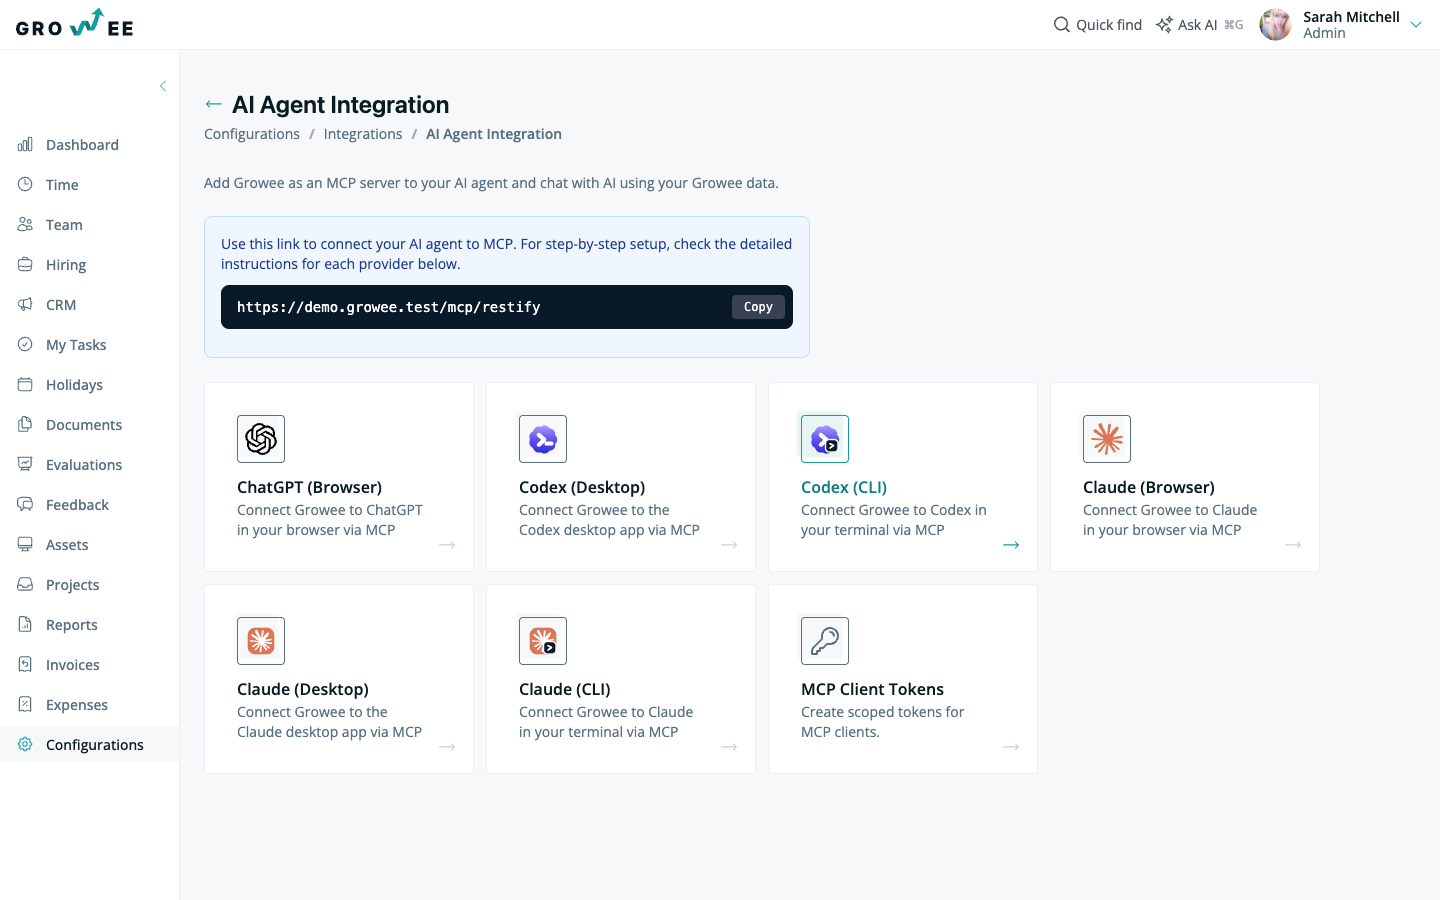
Task: Click the Expenses icon in the sidebar
Action: coord(25,705)
